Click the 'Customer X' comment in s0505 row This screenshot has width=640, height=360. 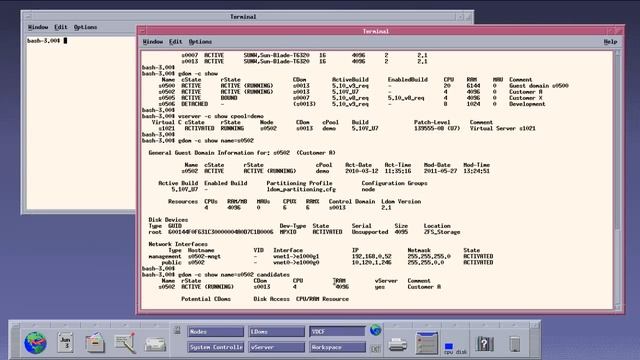click(x=526, y=98)
